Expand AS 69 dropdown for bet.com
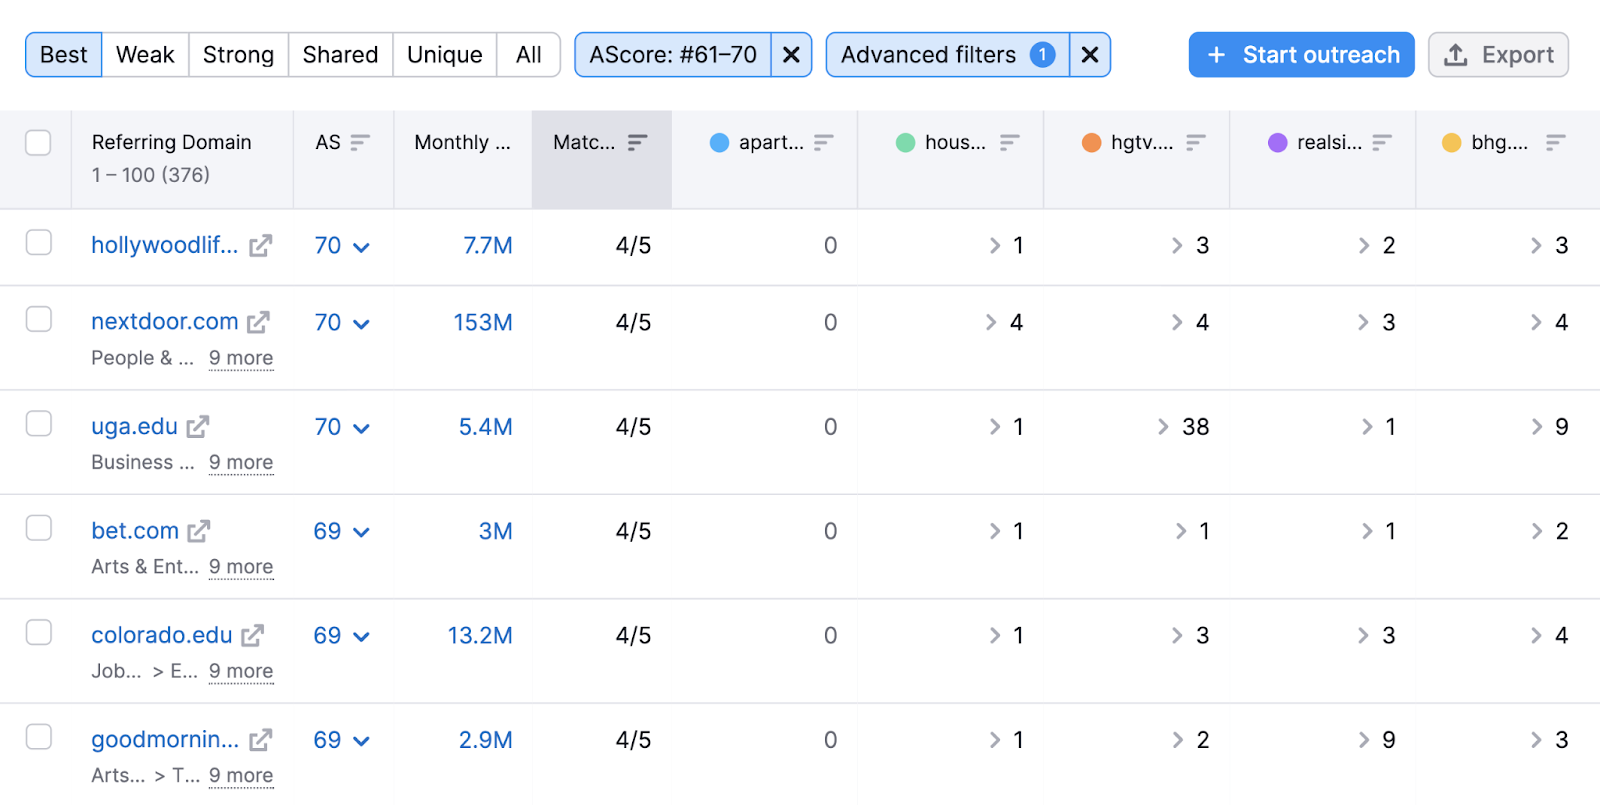1600x805 pixels. click(361, 533)
